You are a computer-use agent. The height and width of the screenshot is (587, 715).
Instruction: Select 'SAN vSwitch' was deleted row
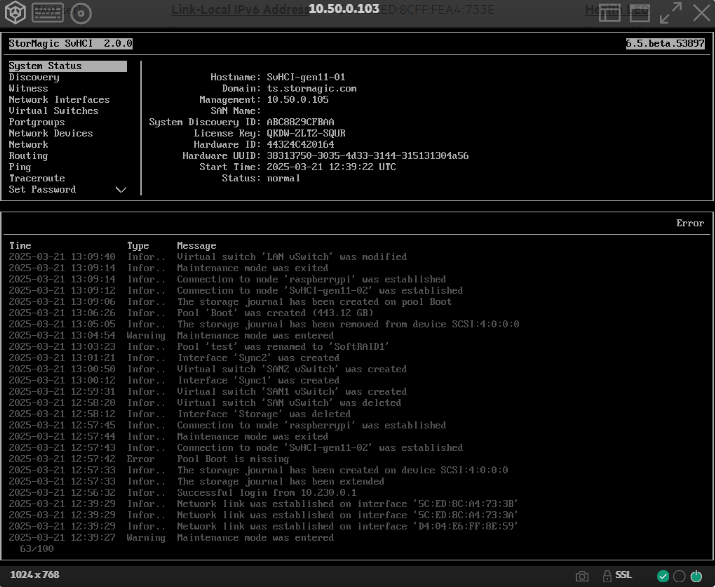tap(205, 403)
